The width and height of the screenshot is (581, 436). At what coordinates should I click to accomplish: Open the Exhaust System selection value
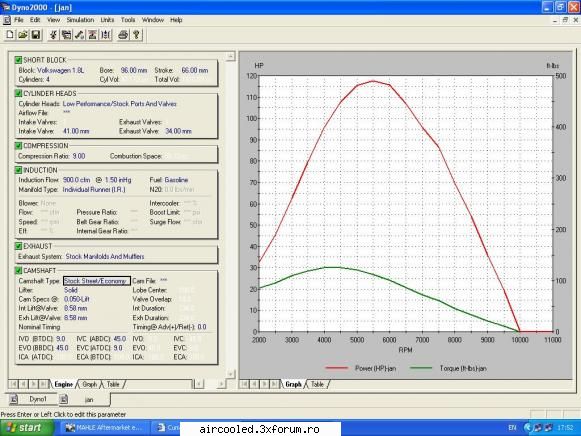(x=105, y=256)
